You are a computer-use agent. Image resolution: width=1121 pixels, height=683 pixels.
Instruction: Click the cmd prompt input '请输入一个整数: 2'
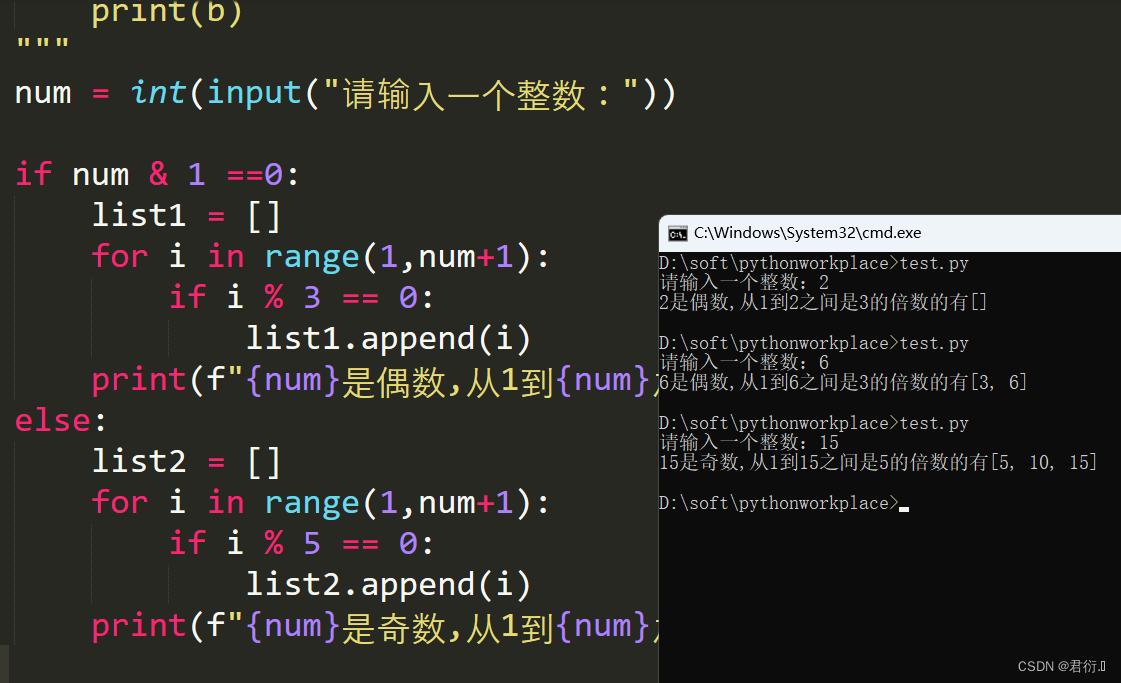[x=744, y=282]
